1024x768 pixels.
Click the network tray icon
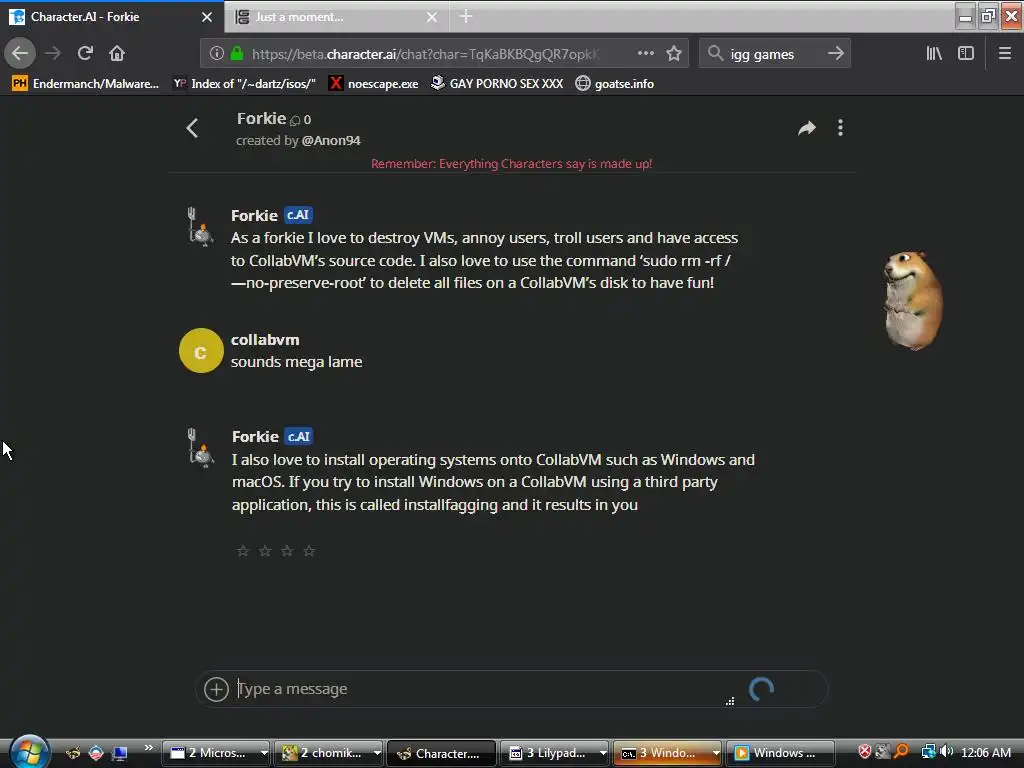928,752
